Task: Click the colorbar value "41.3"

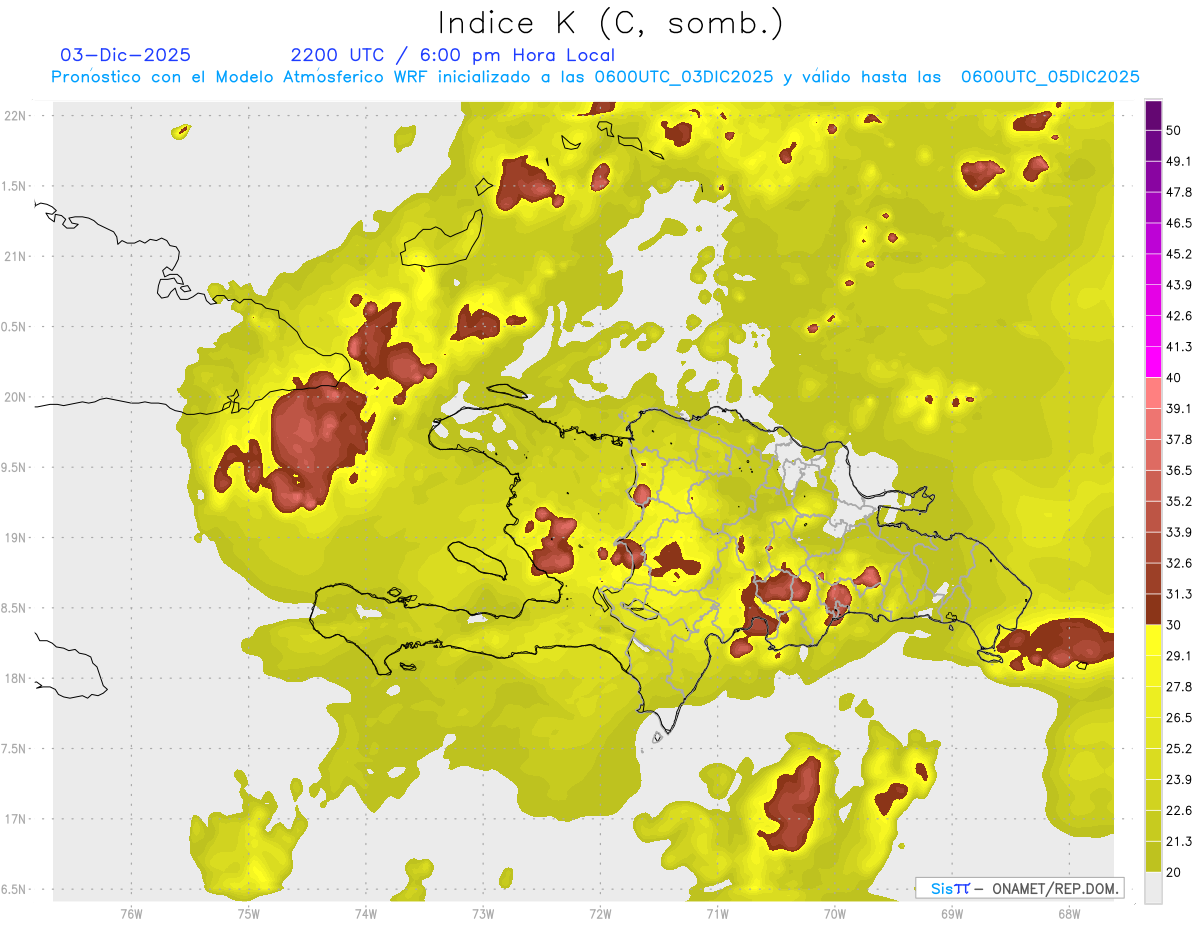Action: pyautogui.click(x=1179, y=347)
